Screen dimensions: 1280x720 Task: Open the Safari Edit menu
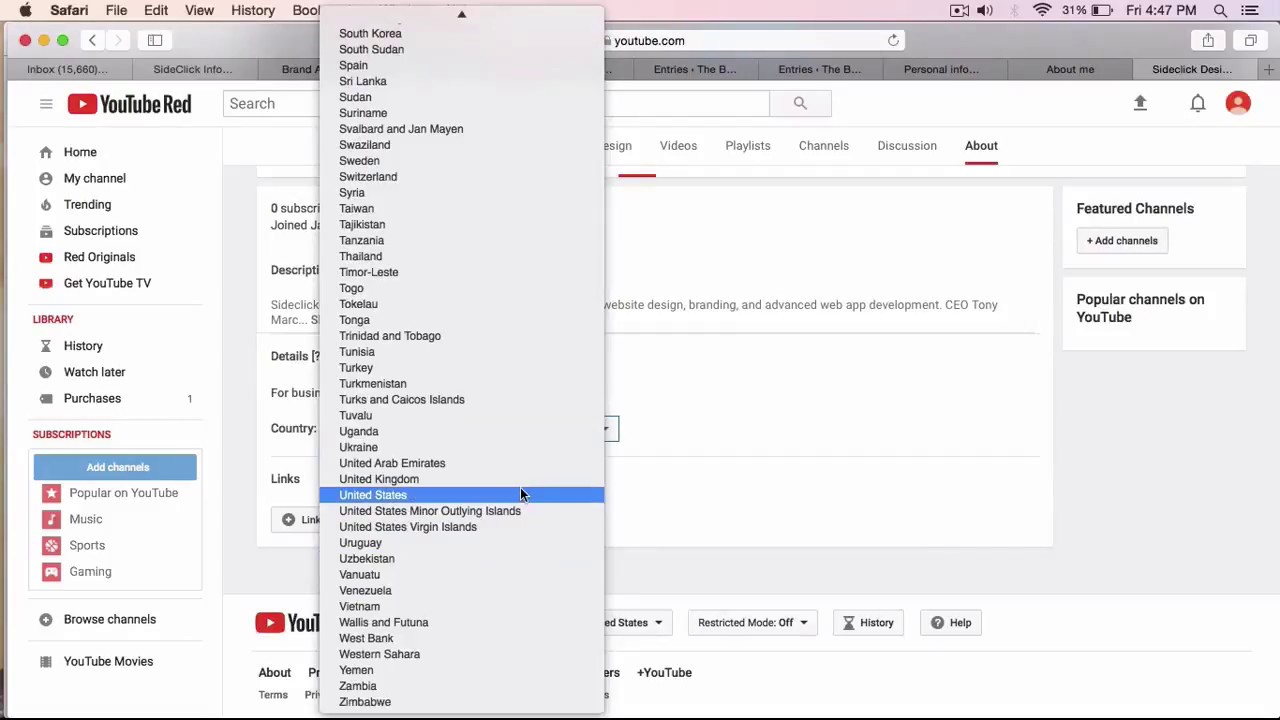(155, 10)
